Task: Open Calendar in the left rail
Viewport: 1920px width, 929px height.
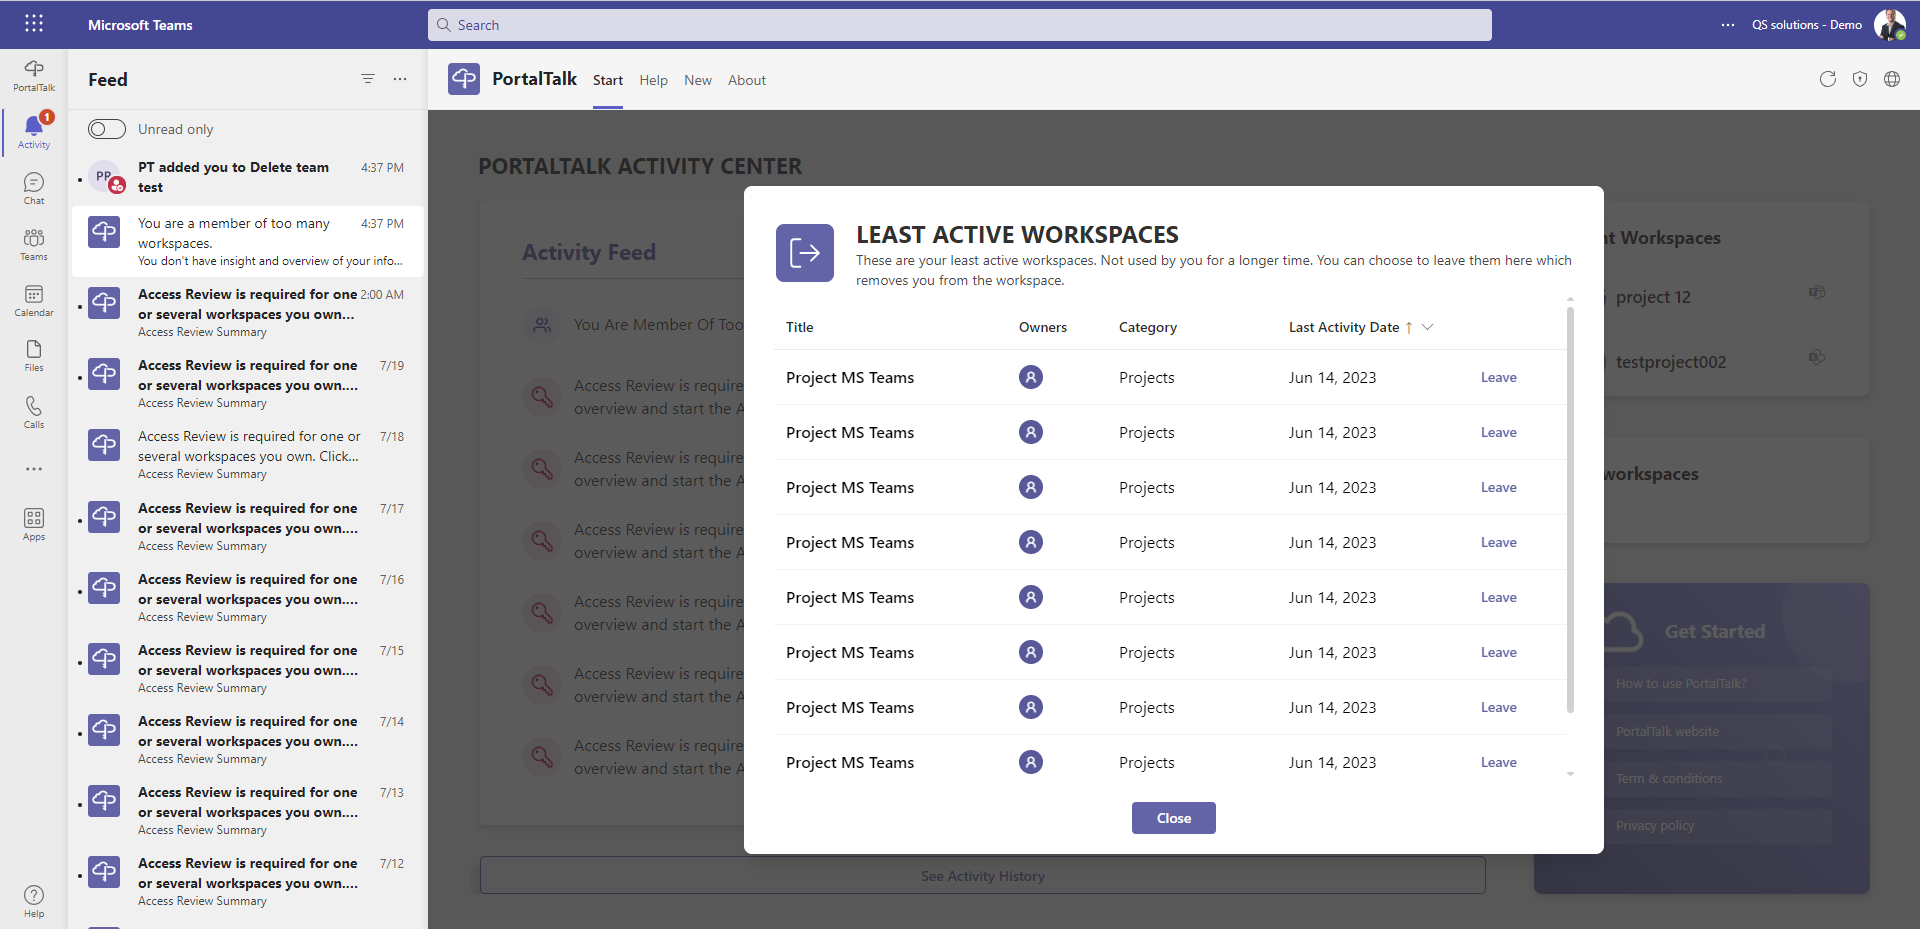Action: coord(34,300)
